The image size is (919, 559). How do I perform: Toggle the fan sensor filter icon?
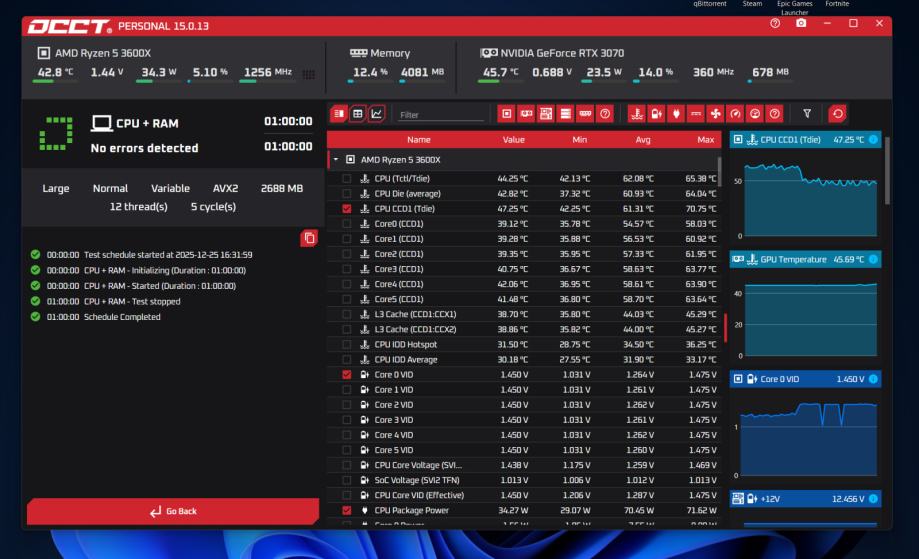716,114
